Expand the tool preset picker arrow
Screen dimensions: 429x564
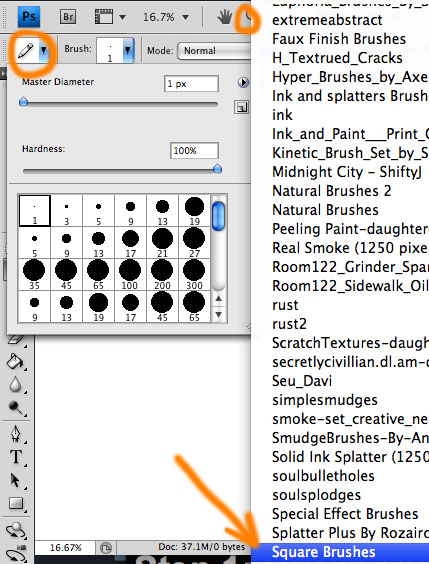click(44, 51)
